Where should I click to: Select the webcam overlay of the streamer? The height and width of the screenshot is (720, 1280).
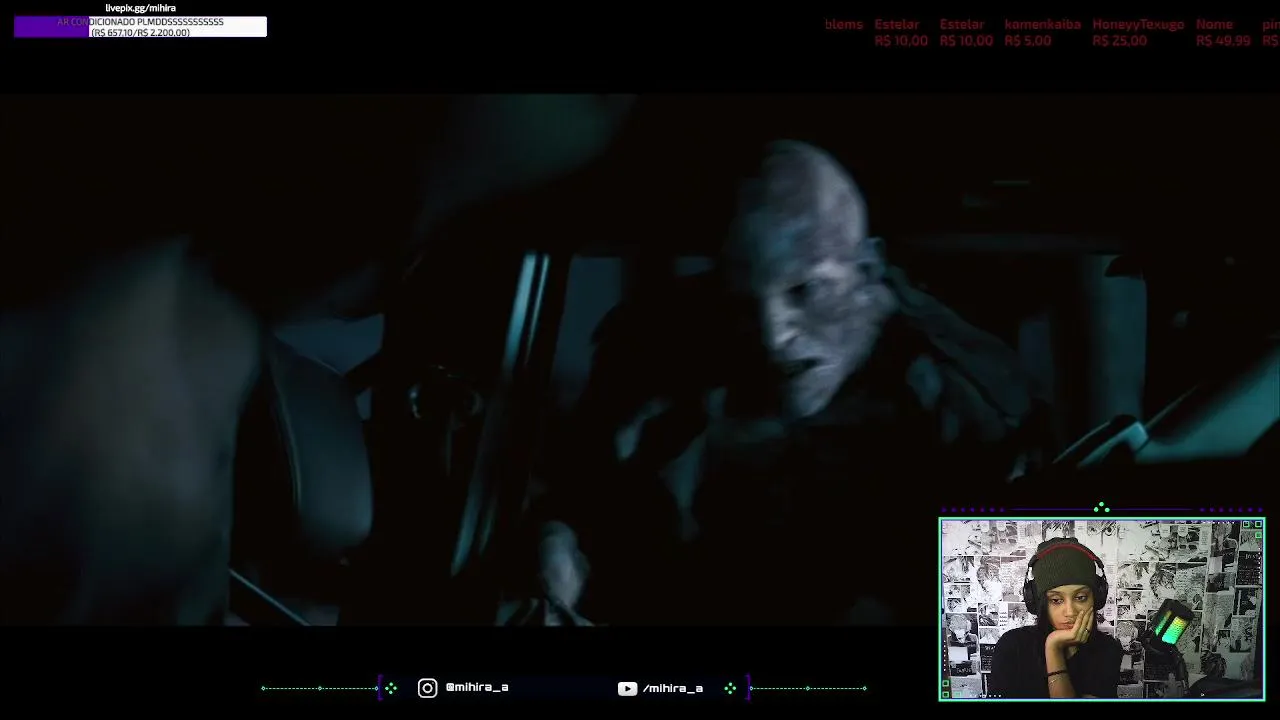tap(1101, 609)
